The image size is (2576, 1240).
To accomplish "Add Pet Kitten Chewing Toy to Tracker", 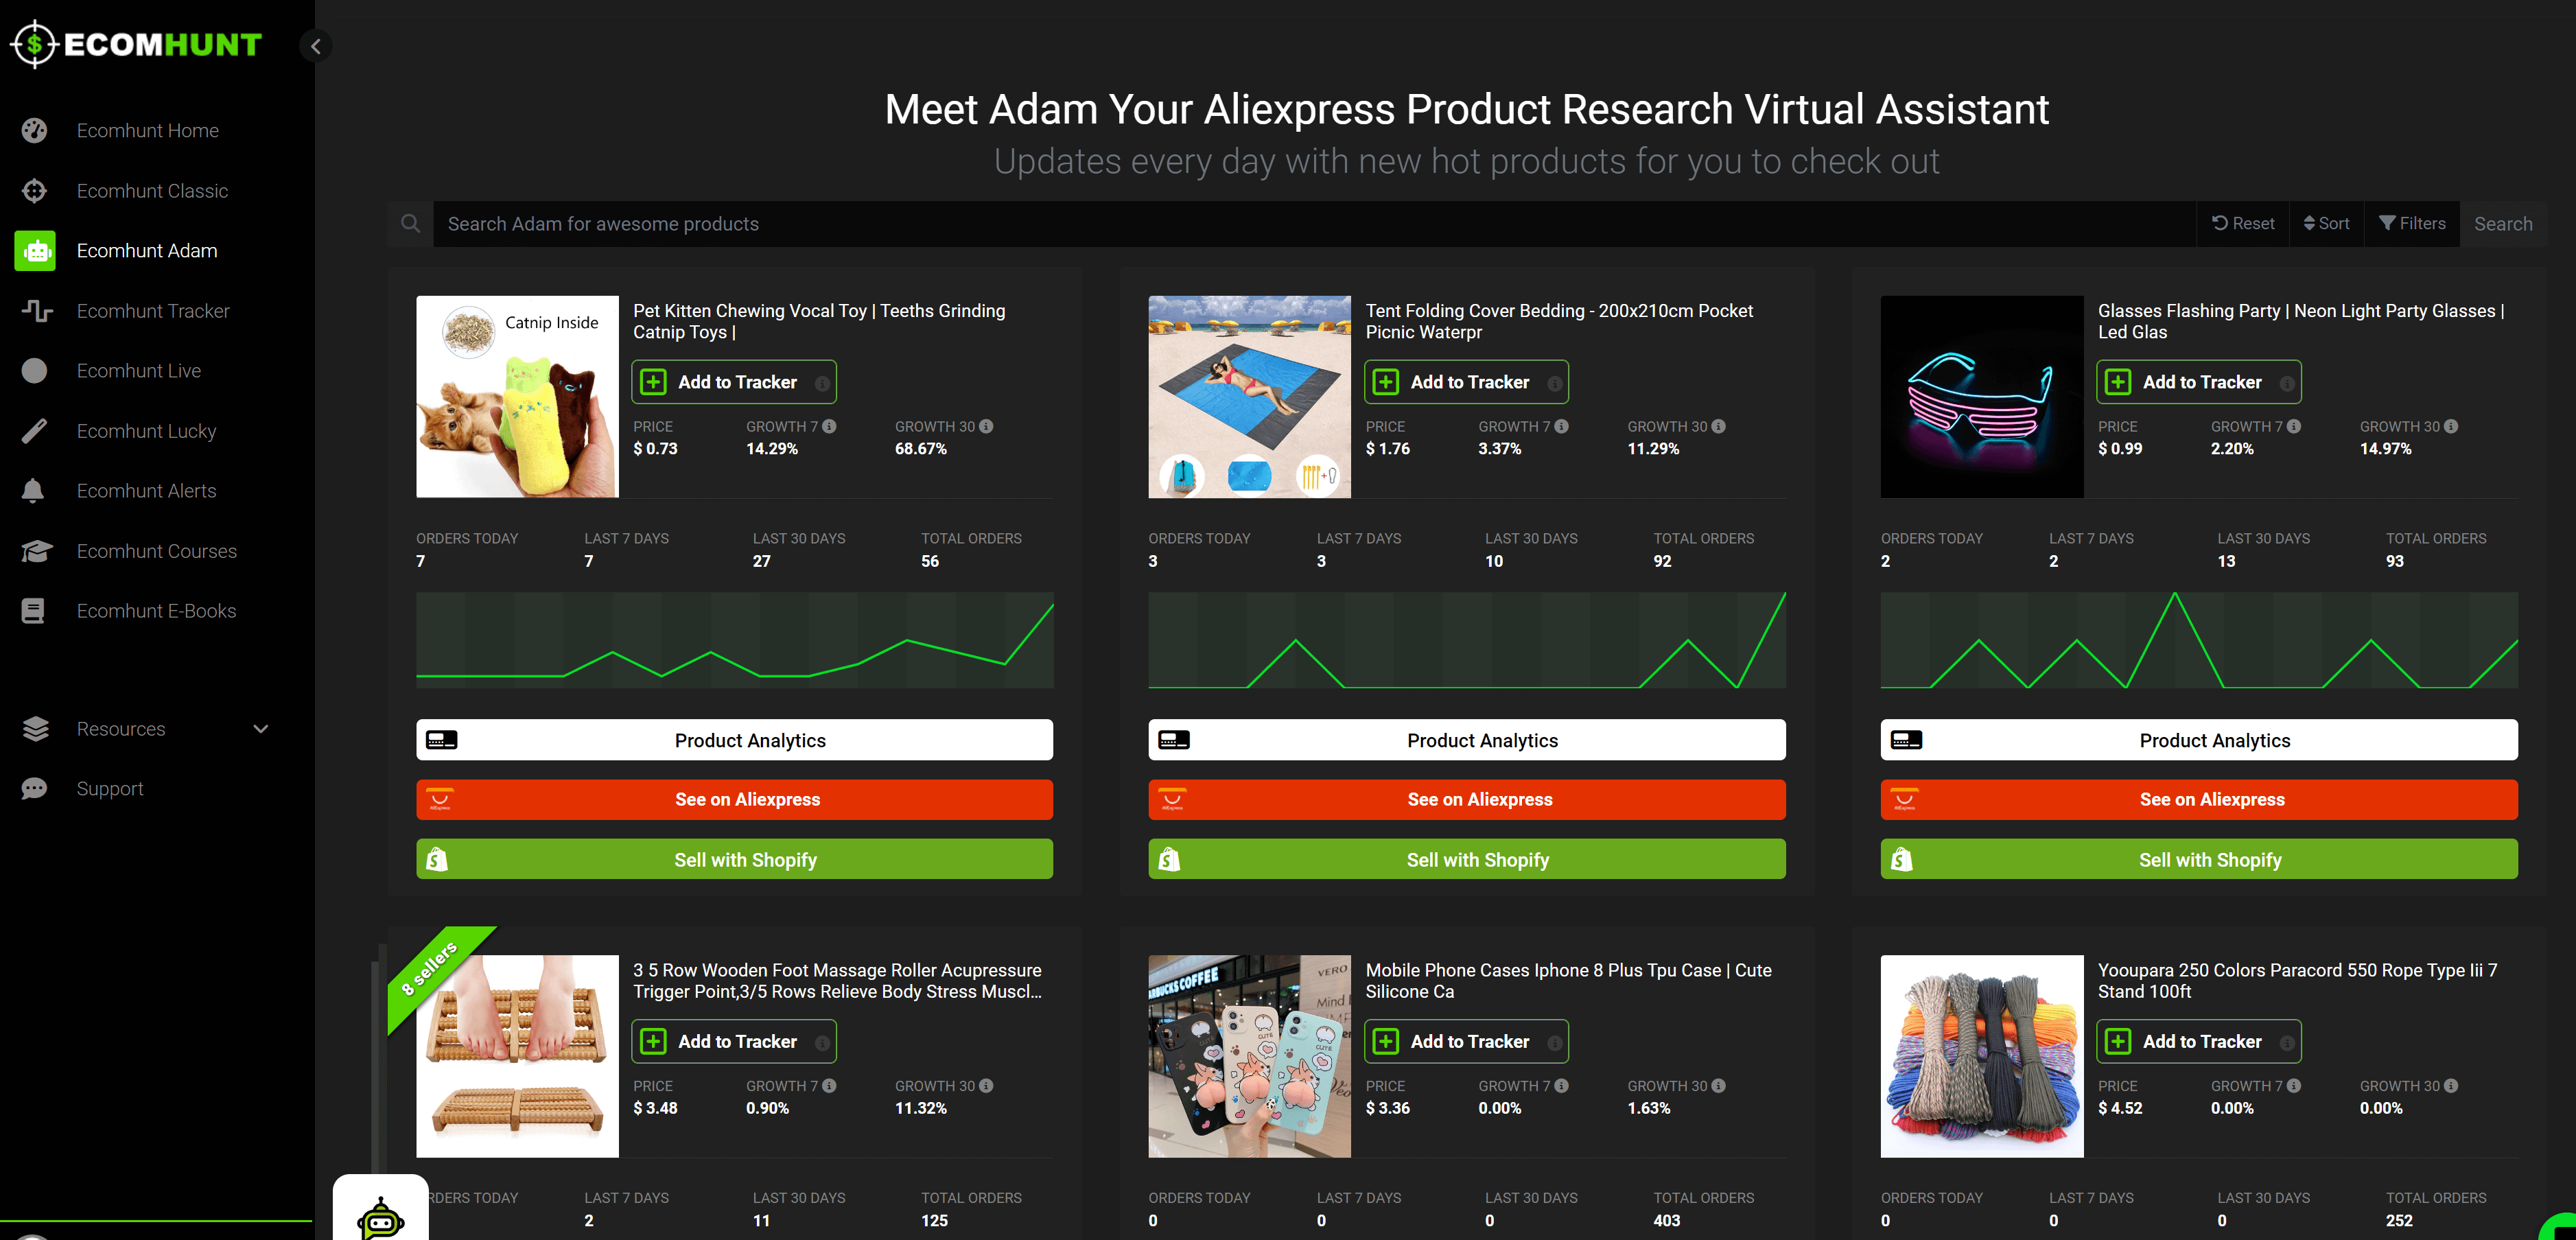I will pos(734,382).
